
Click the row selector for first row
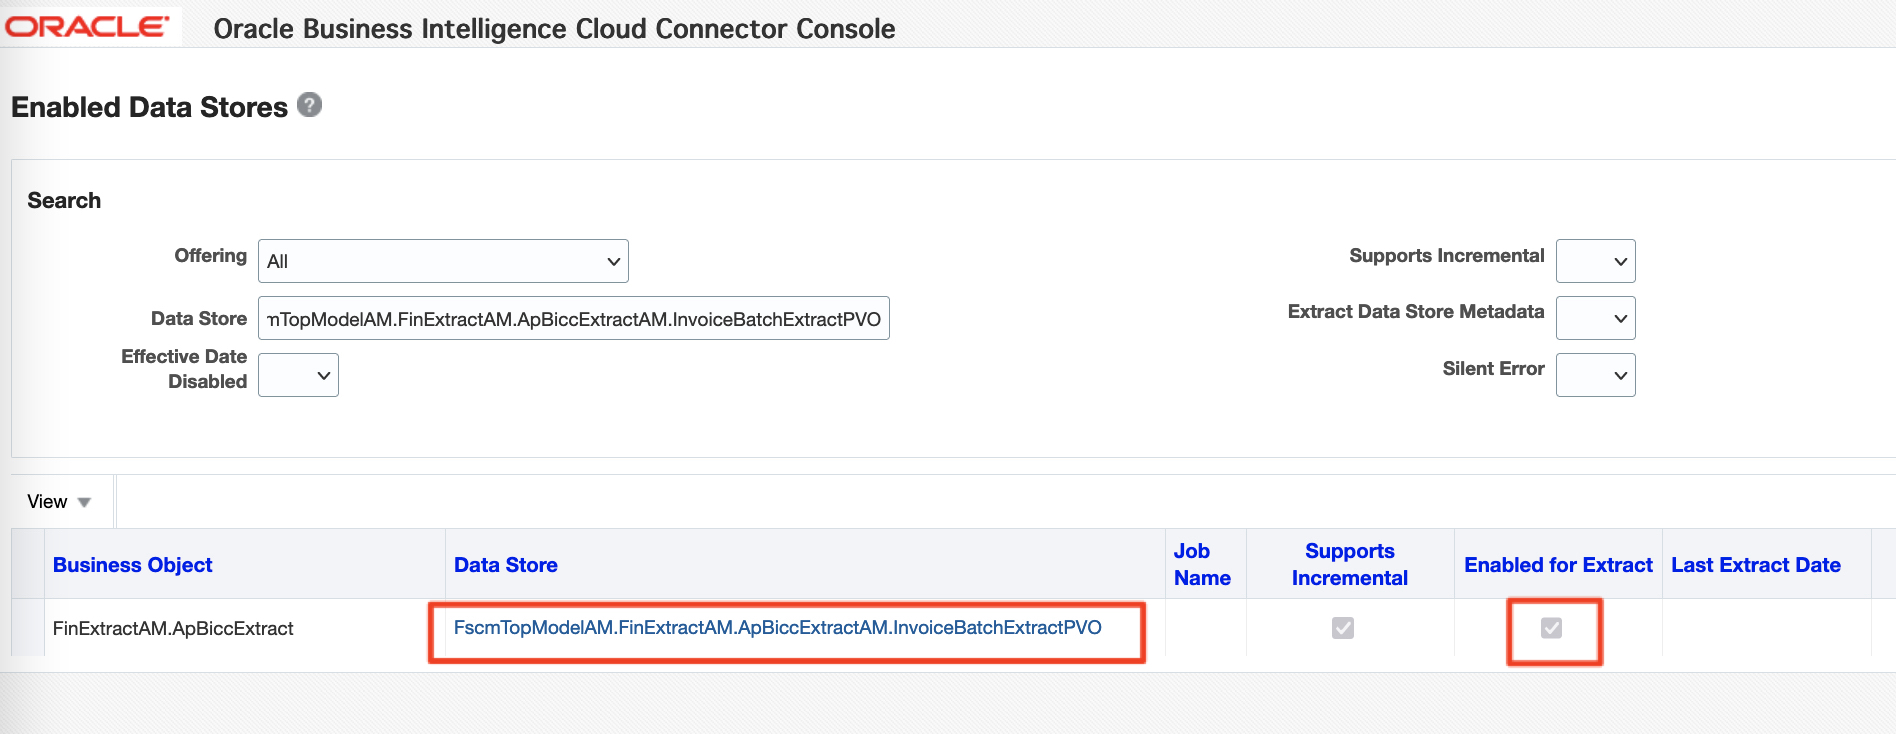28,628
